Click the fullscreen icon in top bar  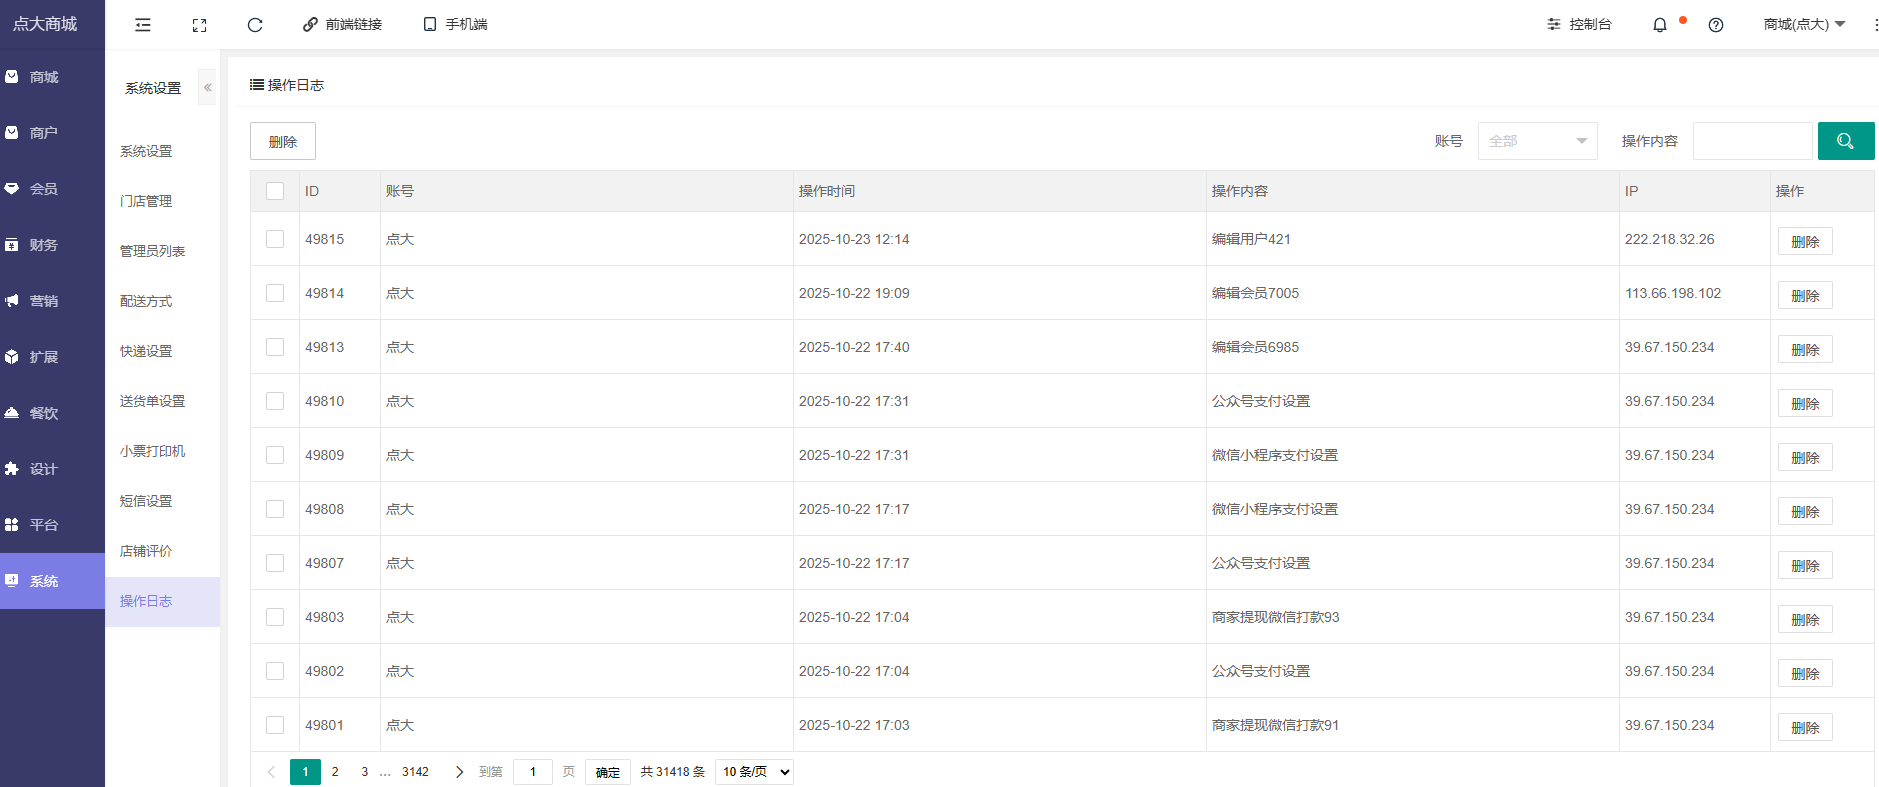(199, 25)
